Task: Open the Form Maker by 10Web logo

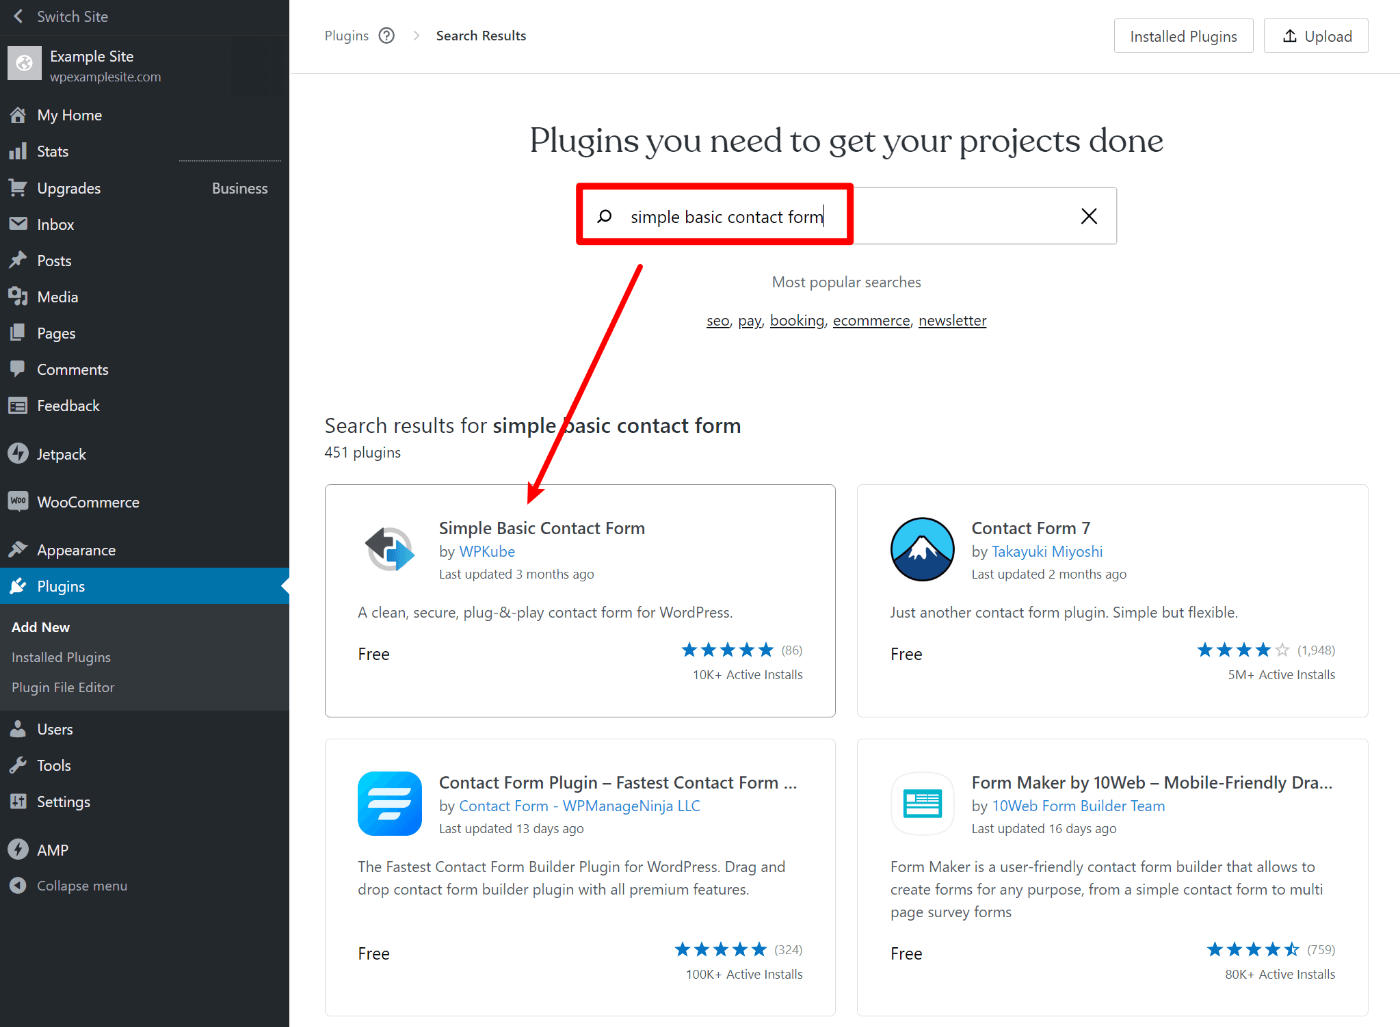Action: [x=922, y=803]
